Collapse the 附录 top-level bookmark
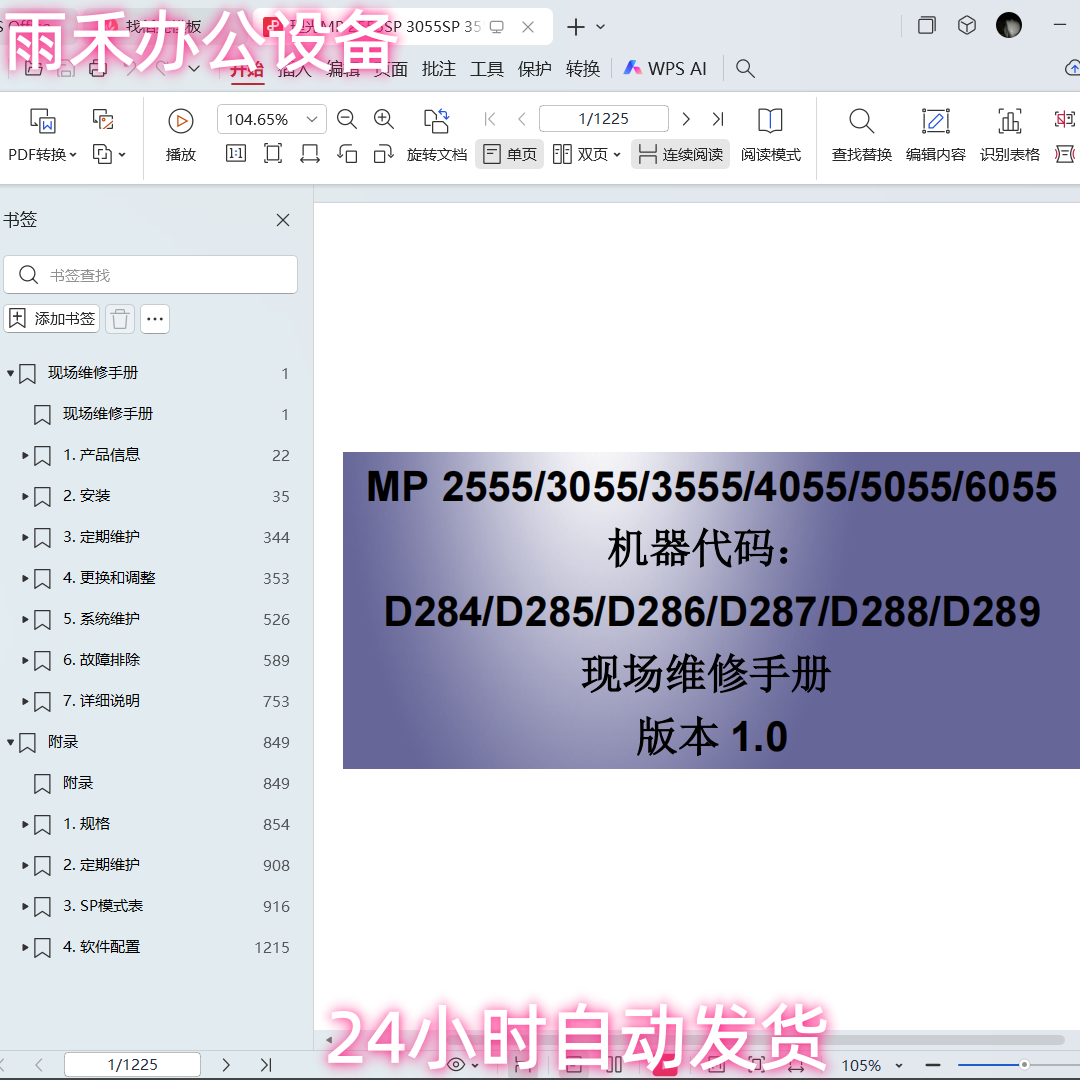The image size is (1080, 1080). click(10, 742)
